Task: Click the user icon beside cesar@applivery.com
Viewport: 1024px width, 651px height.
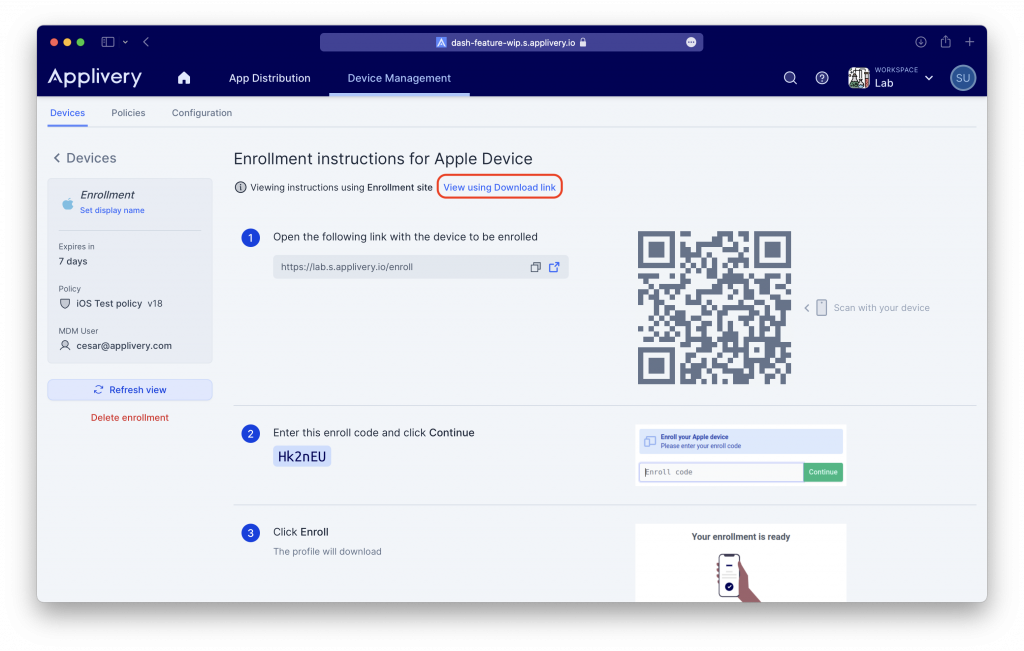Action: [65, 345]
